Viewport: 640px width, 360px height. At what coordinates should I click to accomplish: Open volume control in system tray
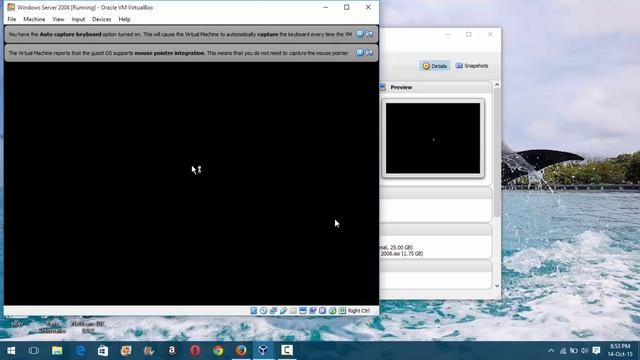click(x=584, y=351)
